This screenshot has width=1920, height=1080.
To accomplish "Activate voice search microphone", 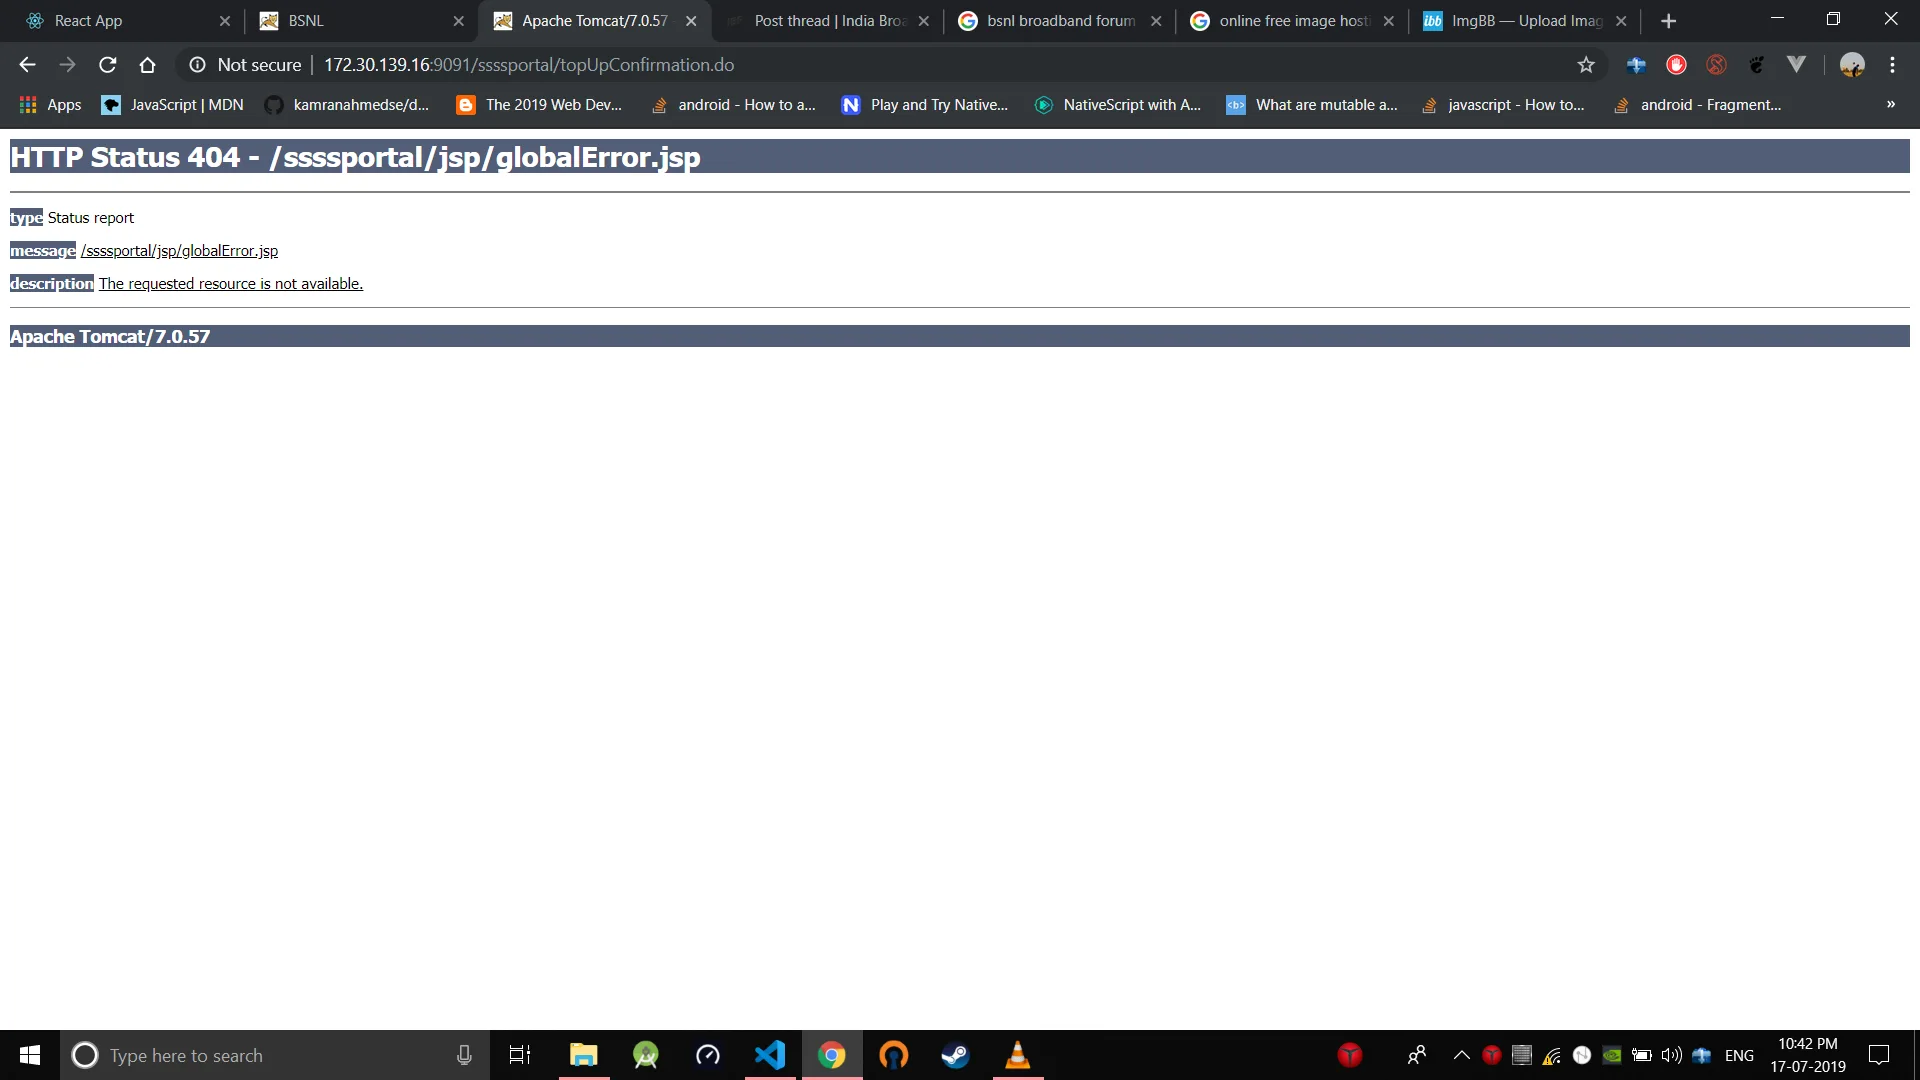I will tap(463, 1055).
